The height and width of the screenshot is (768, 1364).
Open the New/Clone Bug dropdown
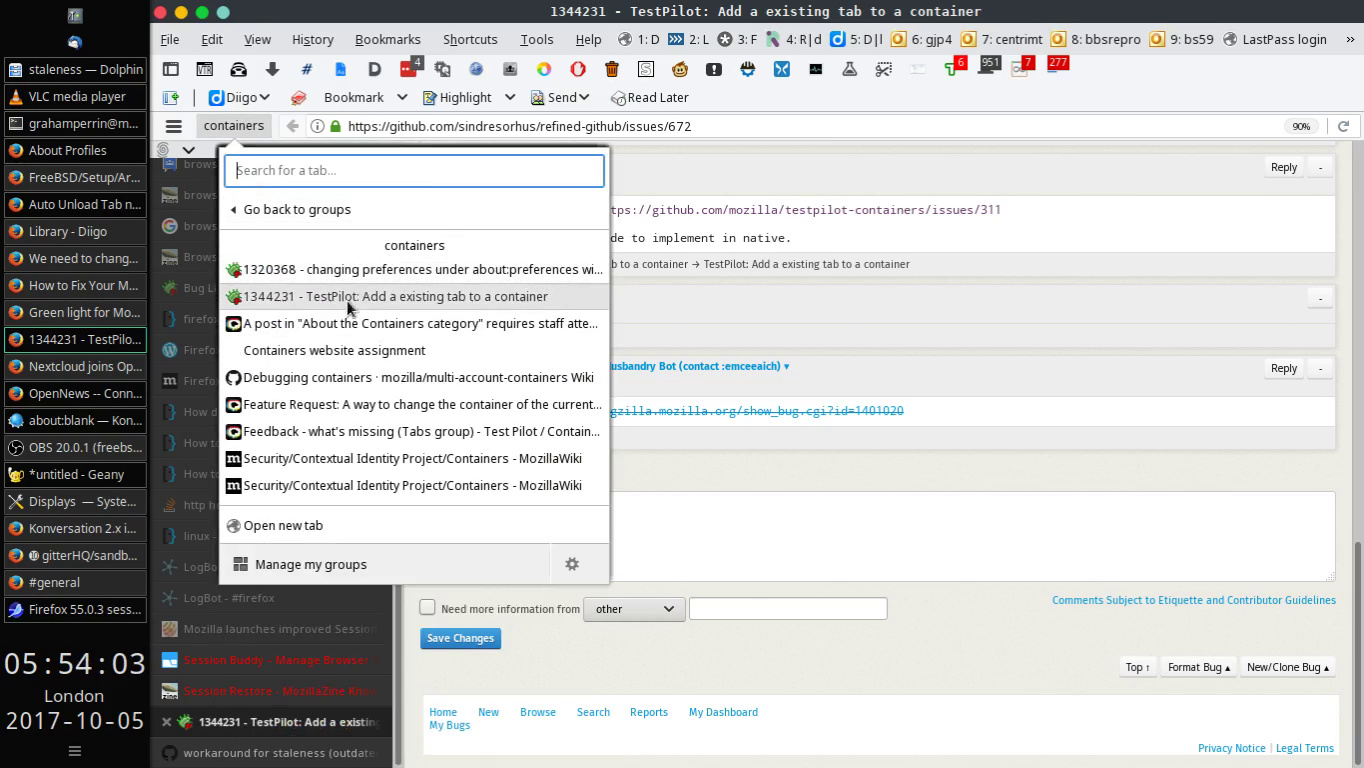[1287, 667]
